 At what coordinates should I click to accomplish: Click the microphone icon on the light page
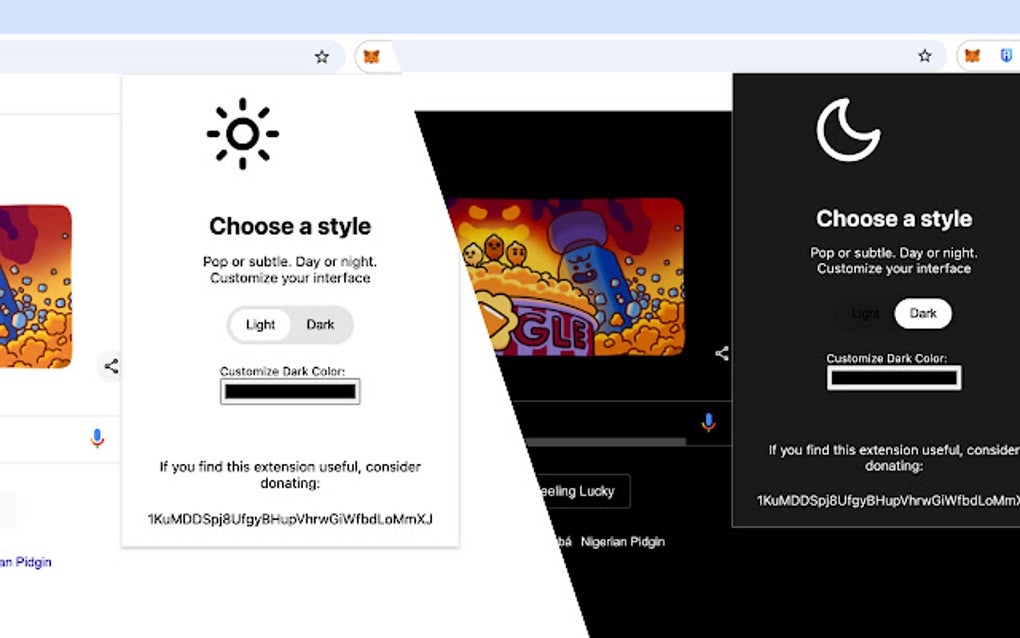(97, 438)
